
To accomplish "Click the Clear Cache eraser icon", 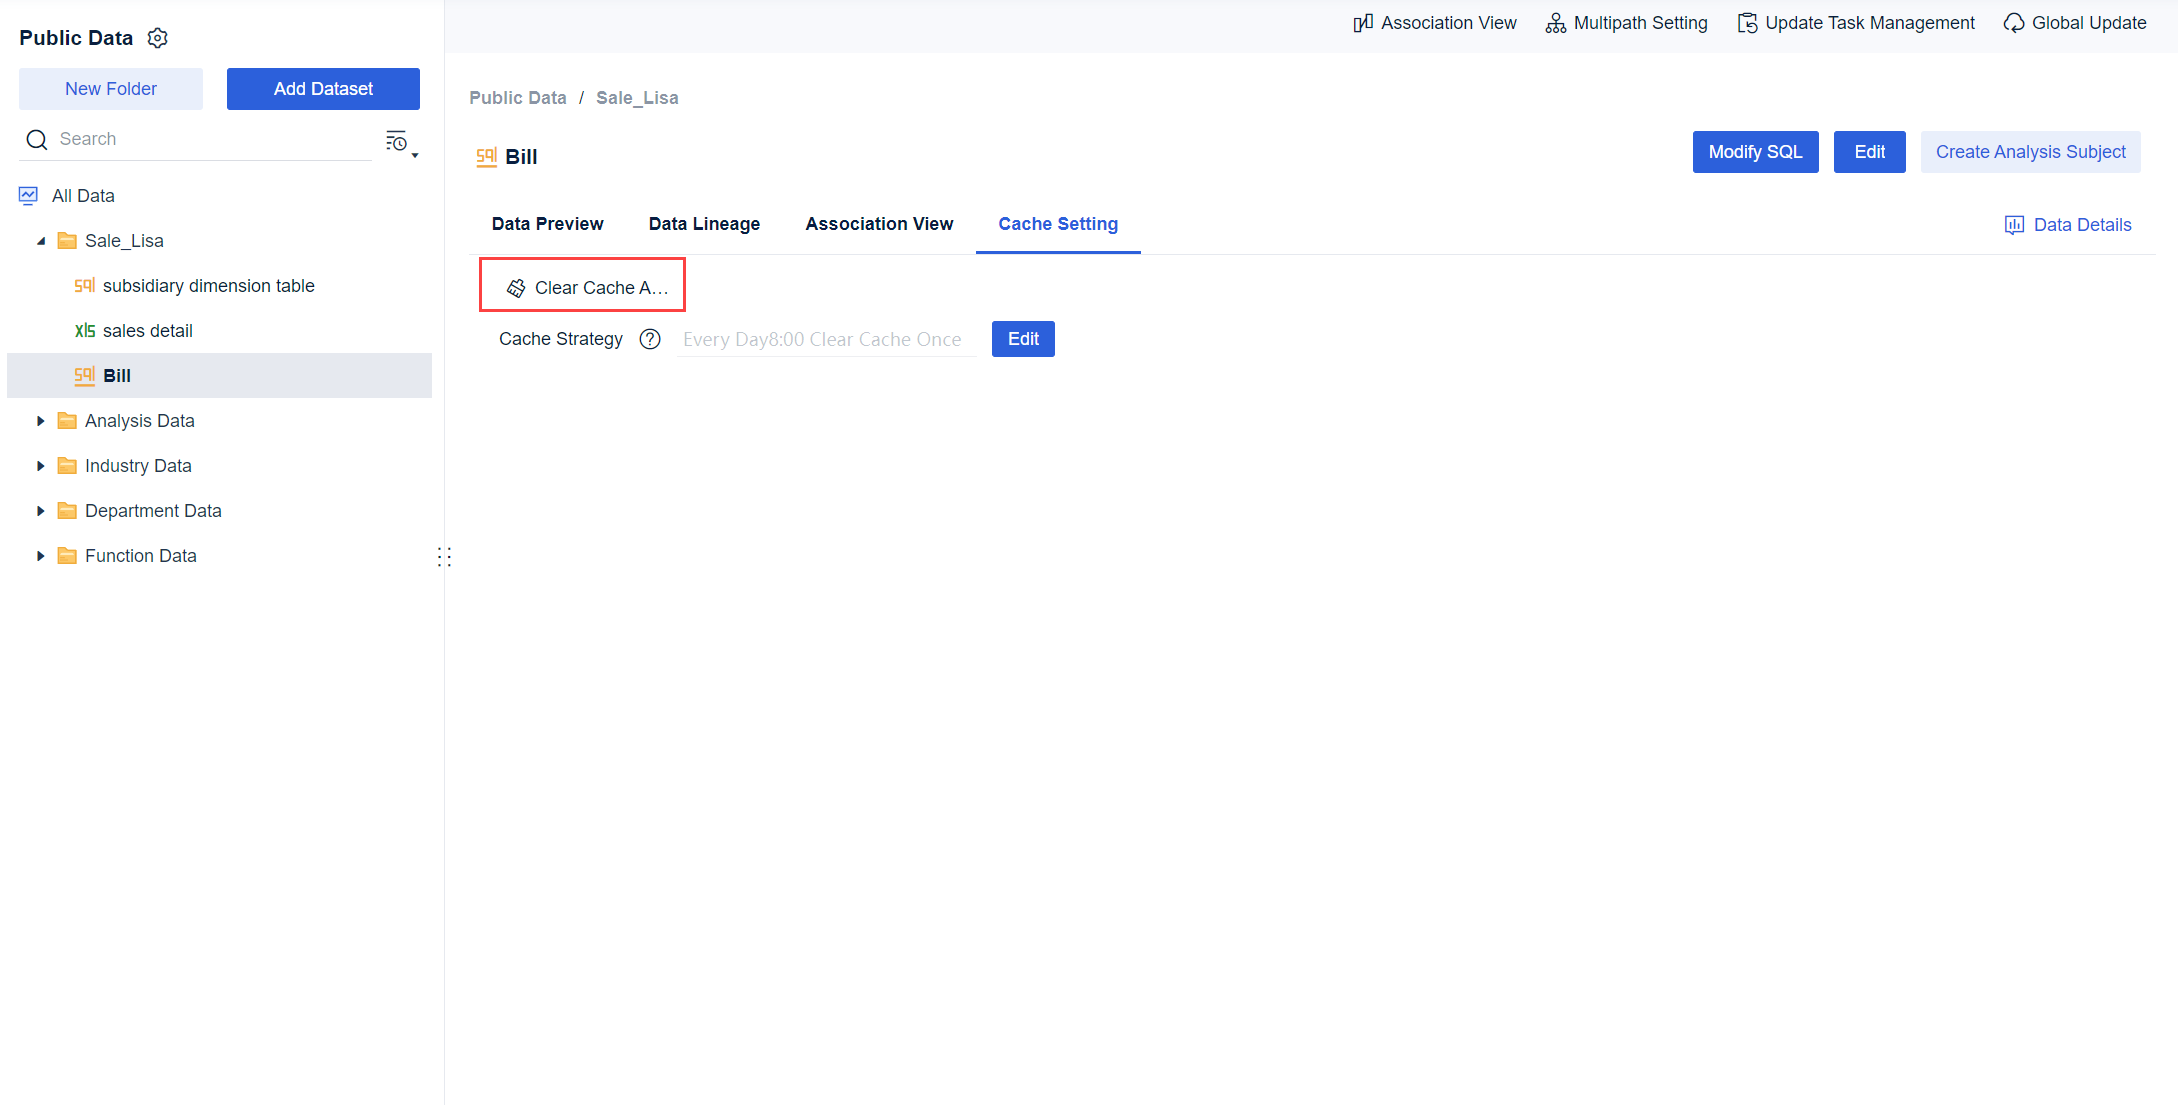I will [516, 288].
